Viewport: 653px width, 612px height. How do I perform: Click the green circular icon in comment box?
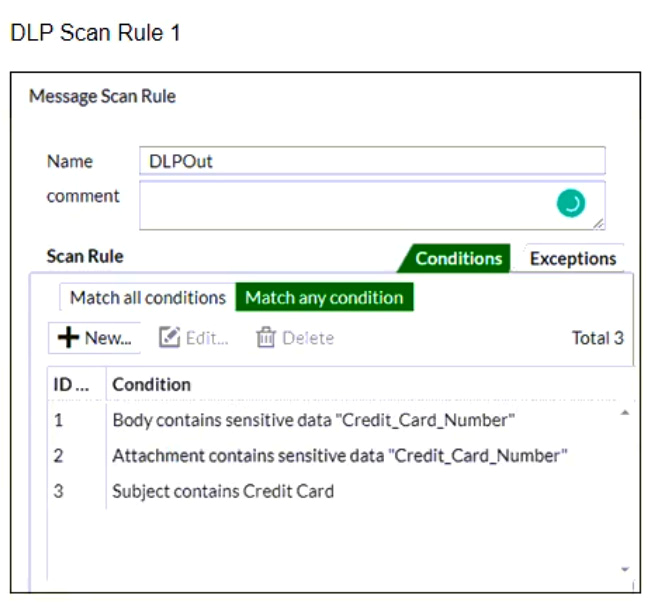click(x=570, y=204)
